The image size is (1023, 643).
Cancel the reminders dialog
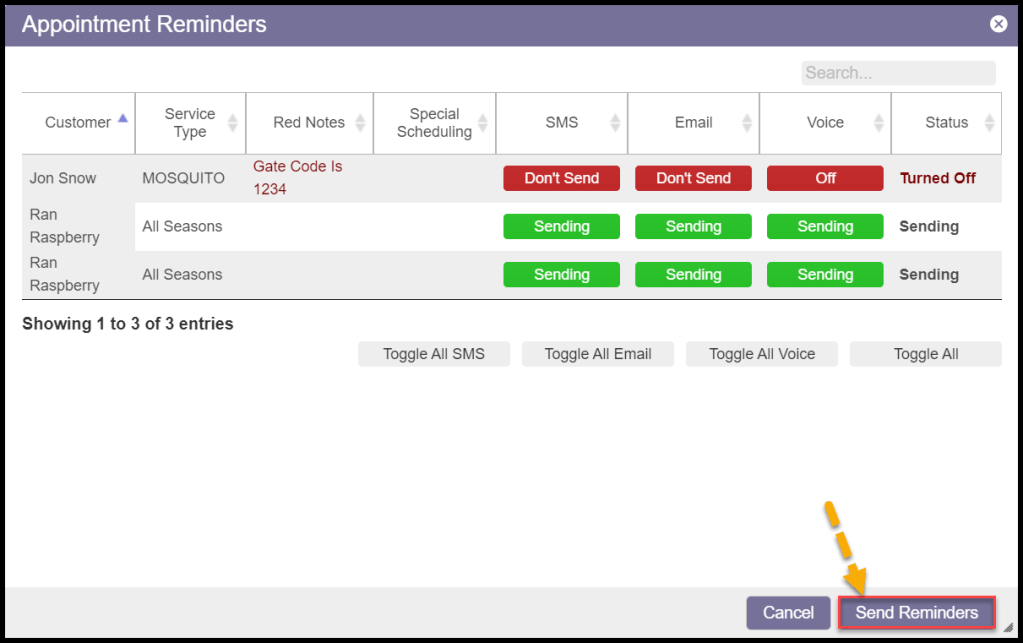coord(788,613)
